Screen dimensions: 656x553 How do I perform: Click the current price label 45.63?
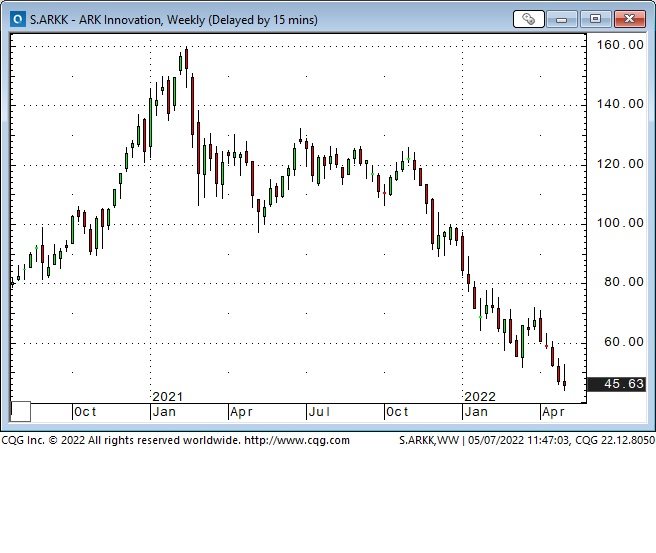tap(617, 384)
